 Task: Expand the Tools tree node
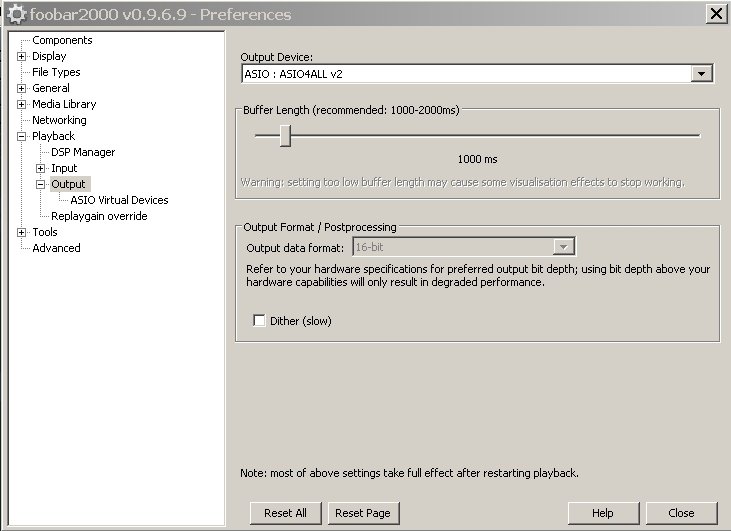click(21, 232)
